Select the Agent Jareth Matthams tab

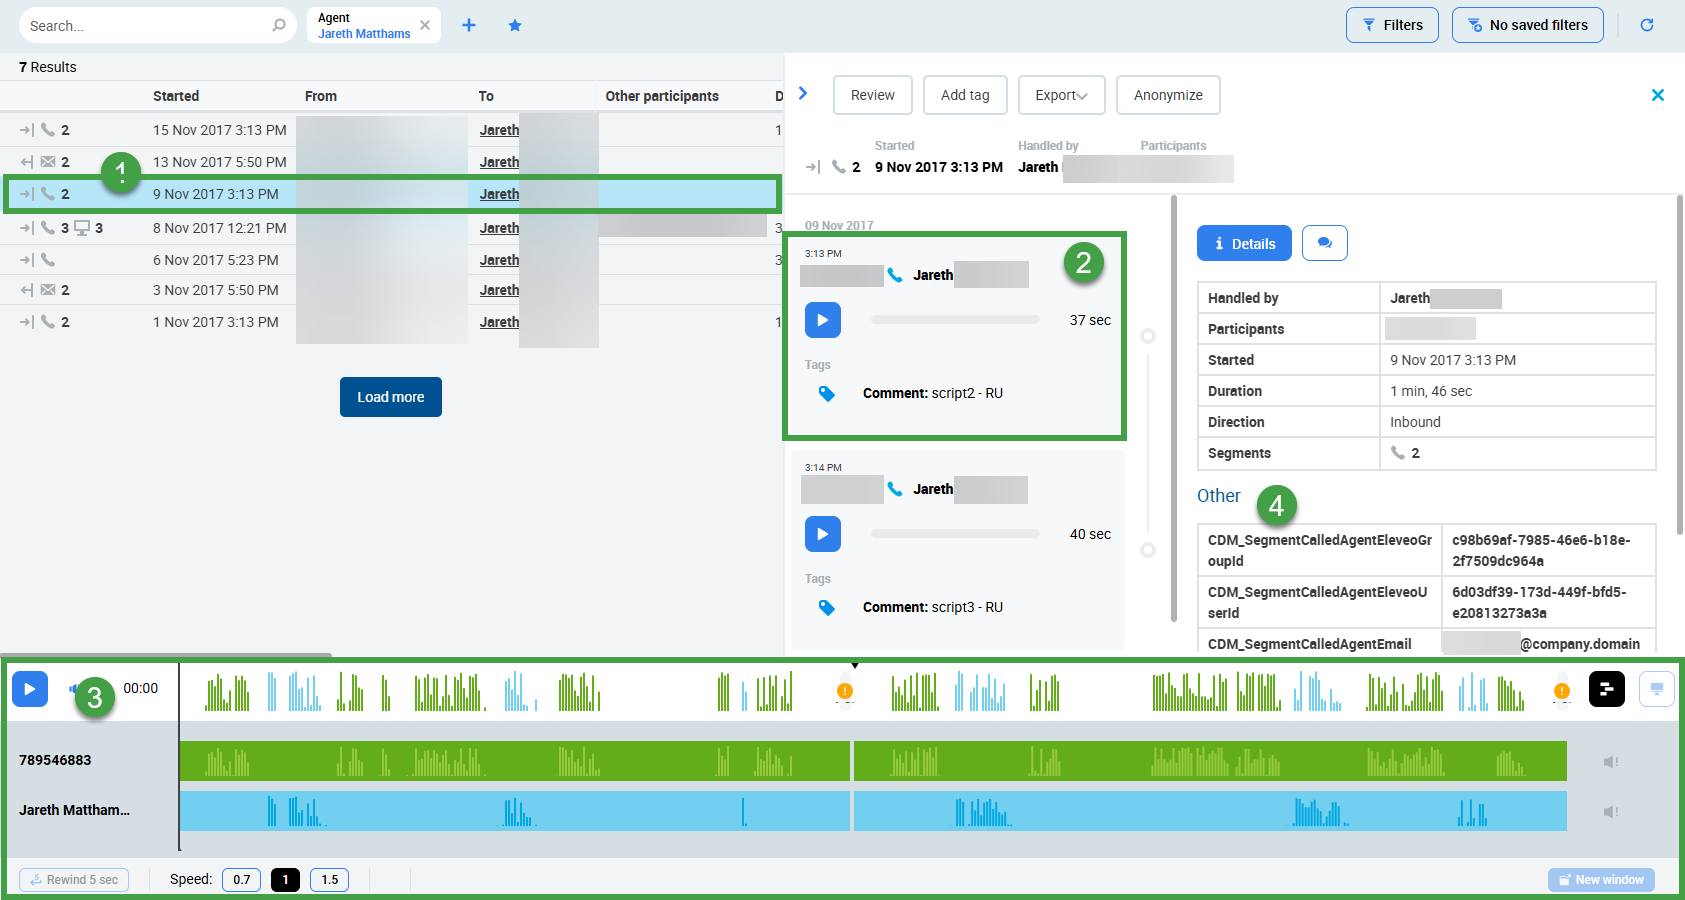pos(364,26)
